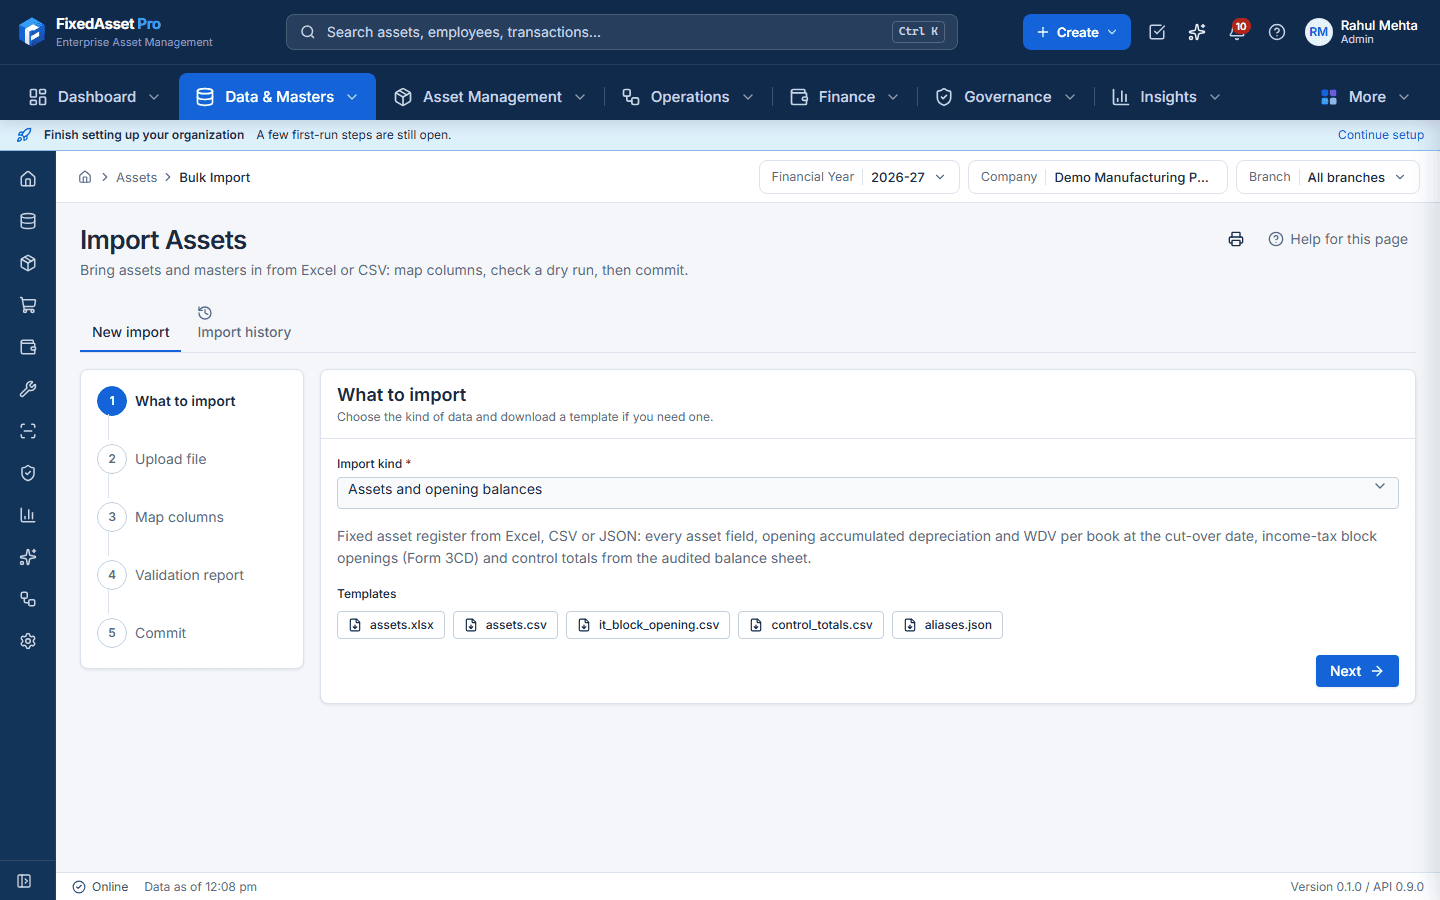Click the RM user avatar

(1319, 32)
